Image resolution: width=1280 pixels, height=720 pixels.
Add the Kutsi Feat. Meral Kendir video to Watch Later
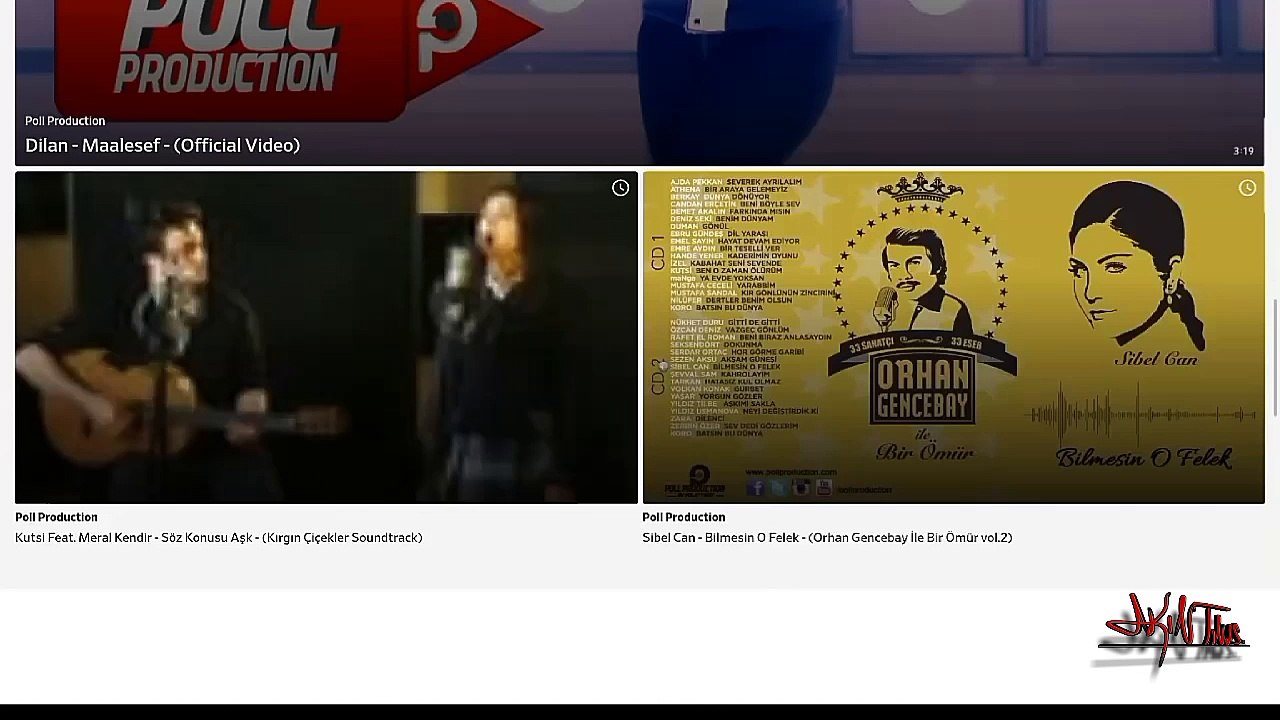(620, 188)
